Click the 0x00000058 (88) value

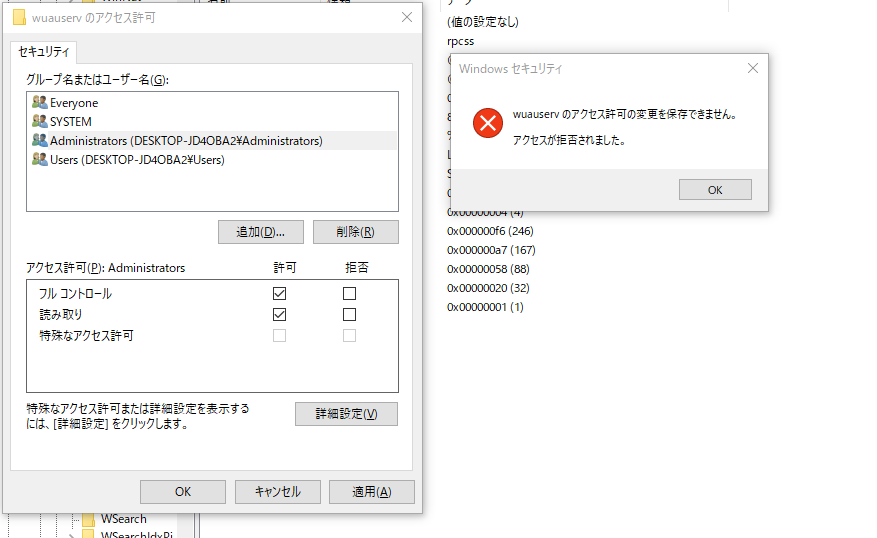point(488,269)
